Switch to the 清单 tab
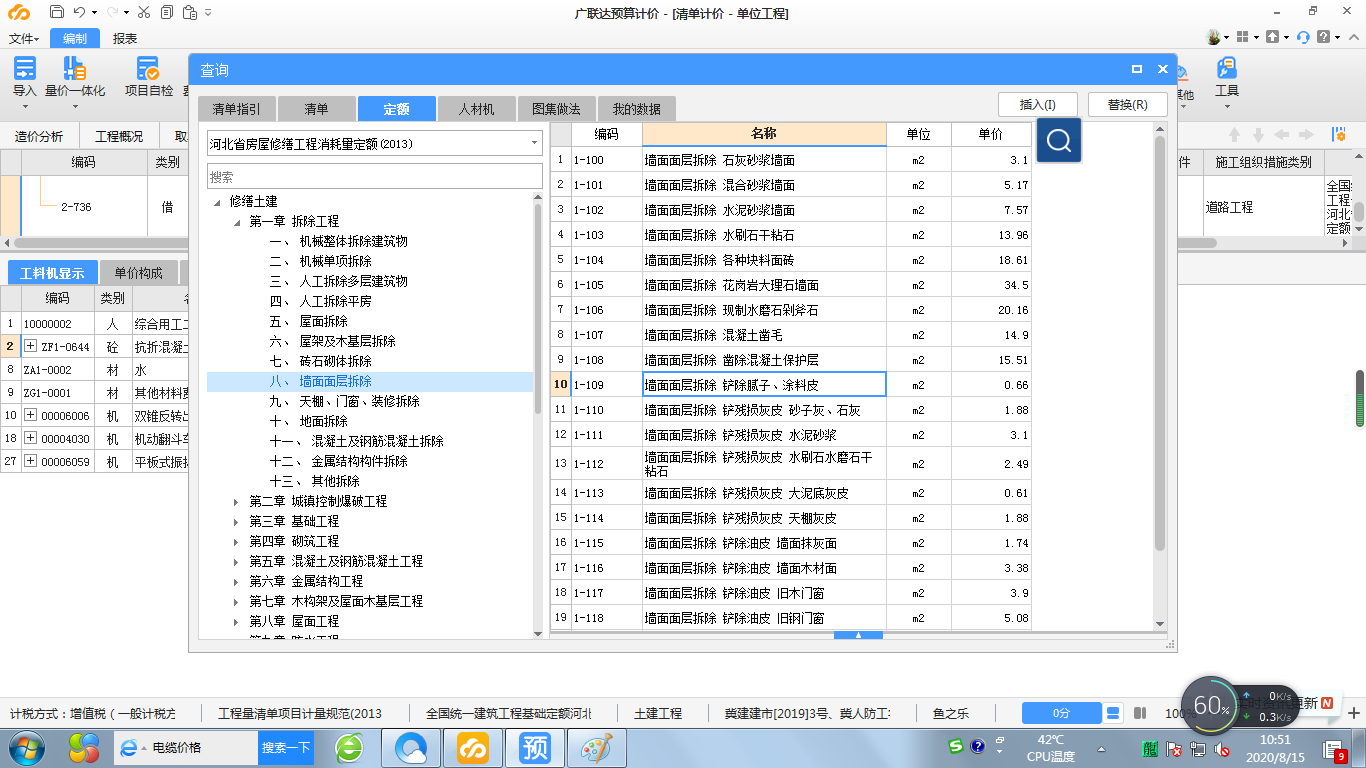This screenshot has height=768, width=1366. [316, 108]
